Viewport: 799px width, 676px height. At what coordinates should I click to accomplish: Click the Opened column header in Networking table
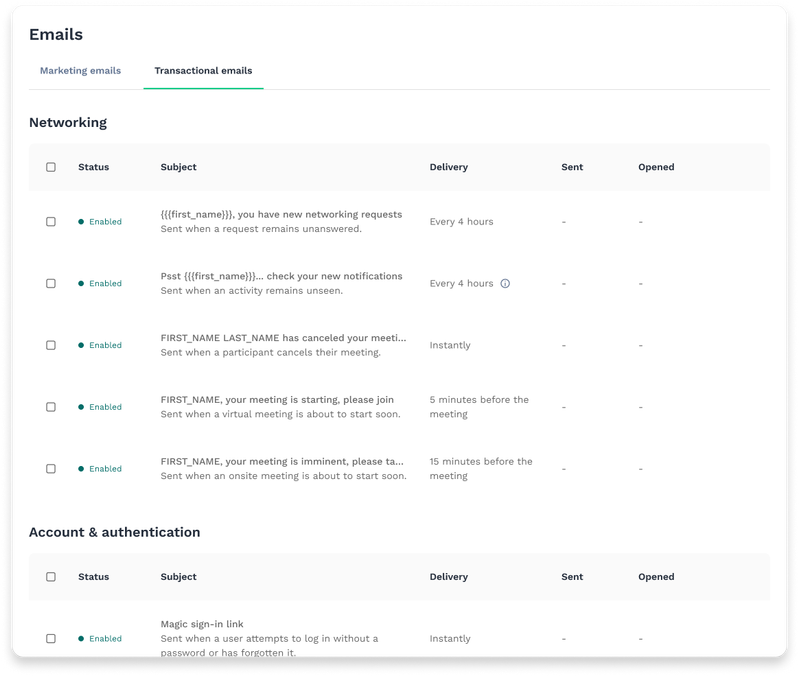[656, 168]
